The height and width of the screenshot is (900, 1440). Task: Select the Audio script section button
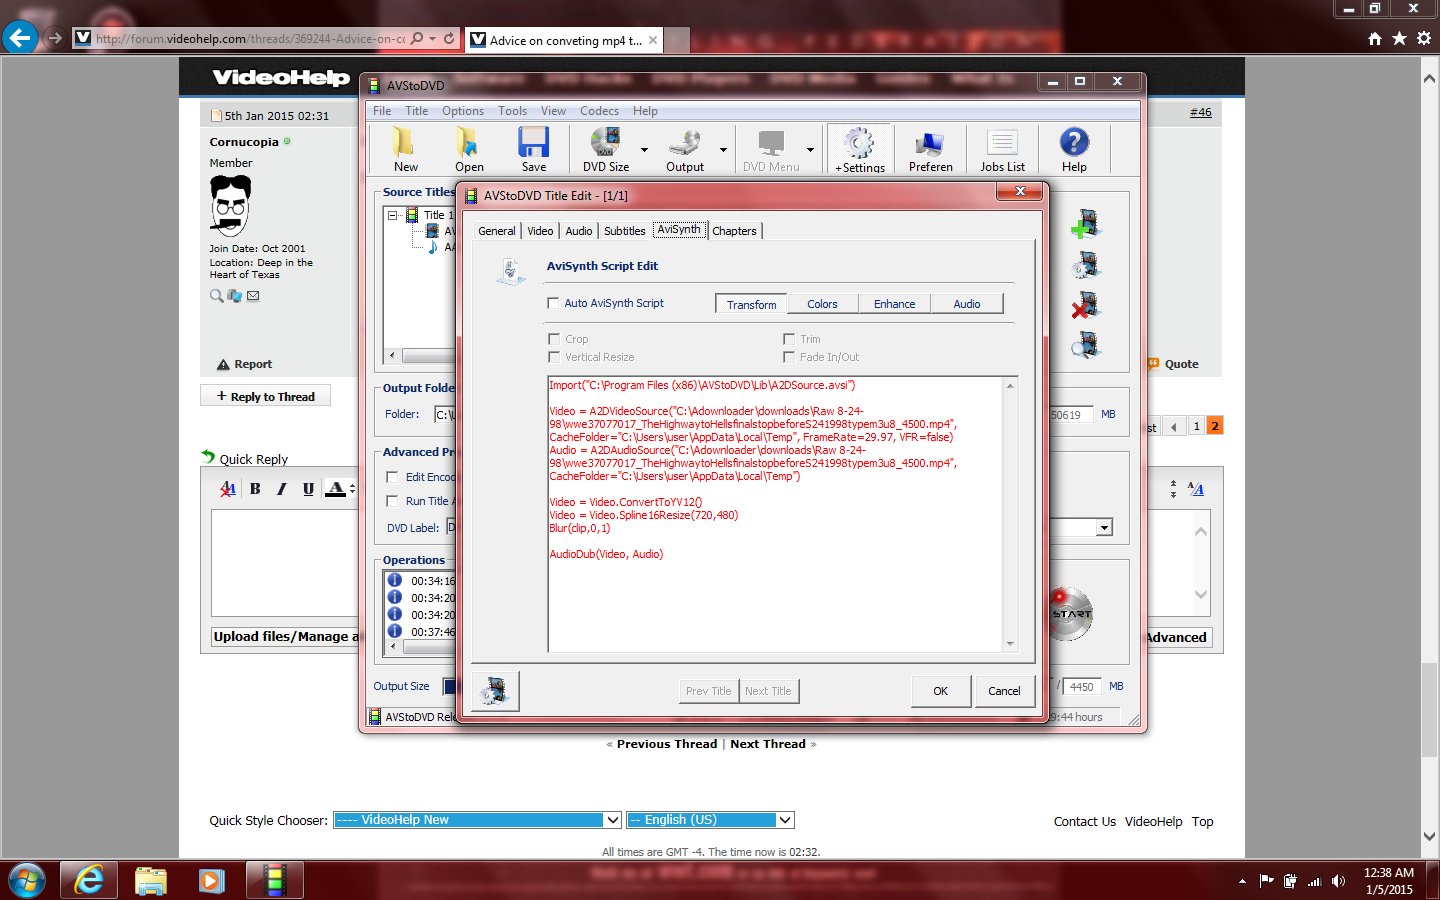point(966,304)
